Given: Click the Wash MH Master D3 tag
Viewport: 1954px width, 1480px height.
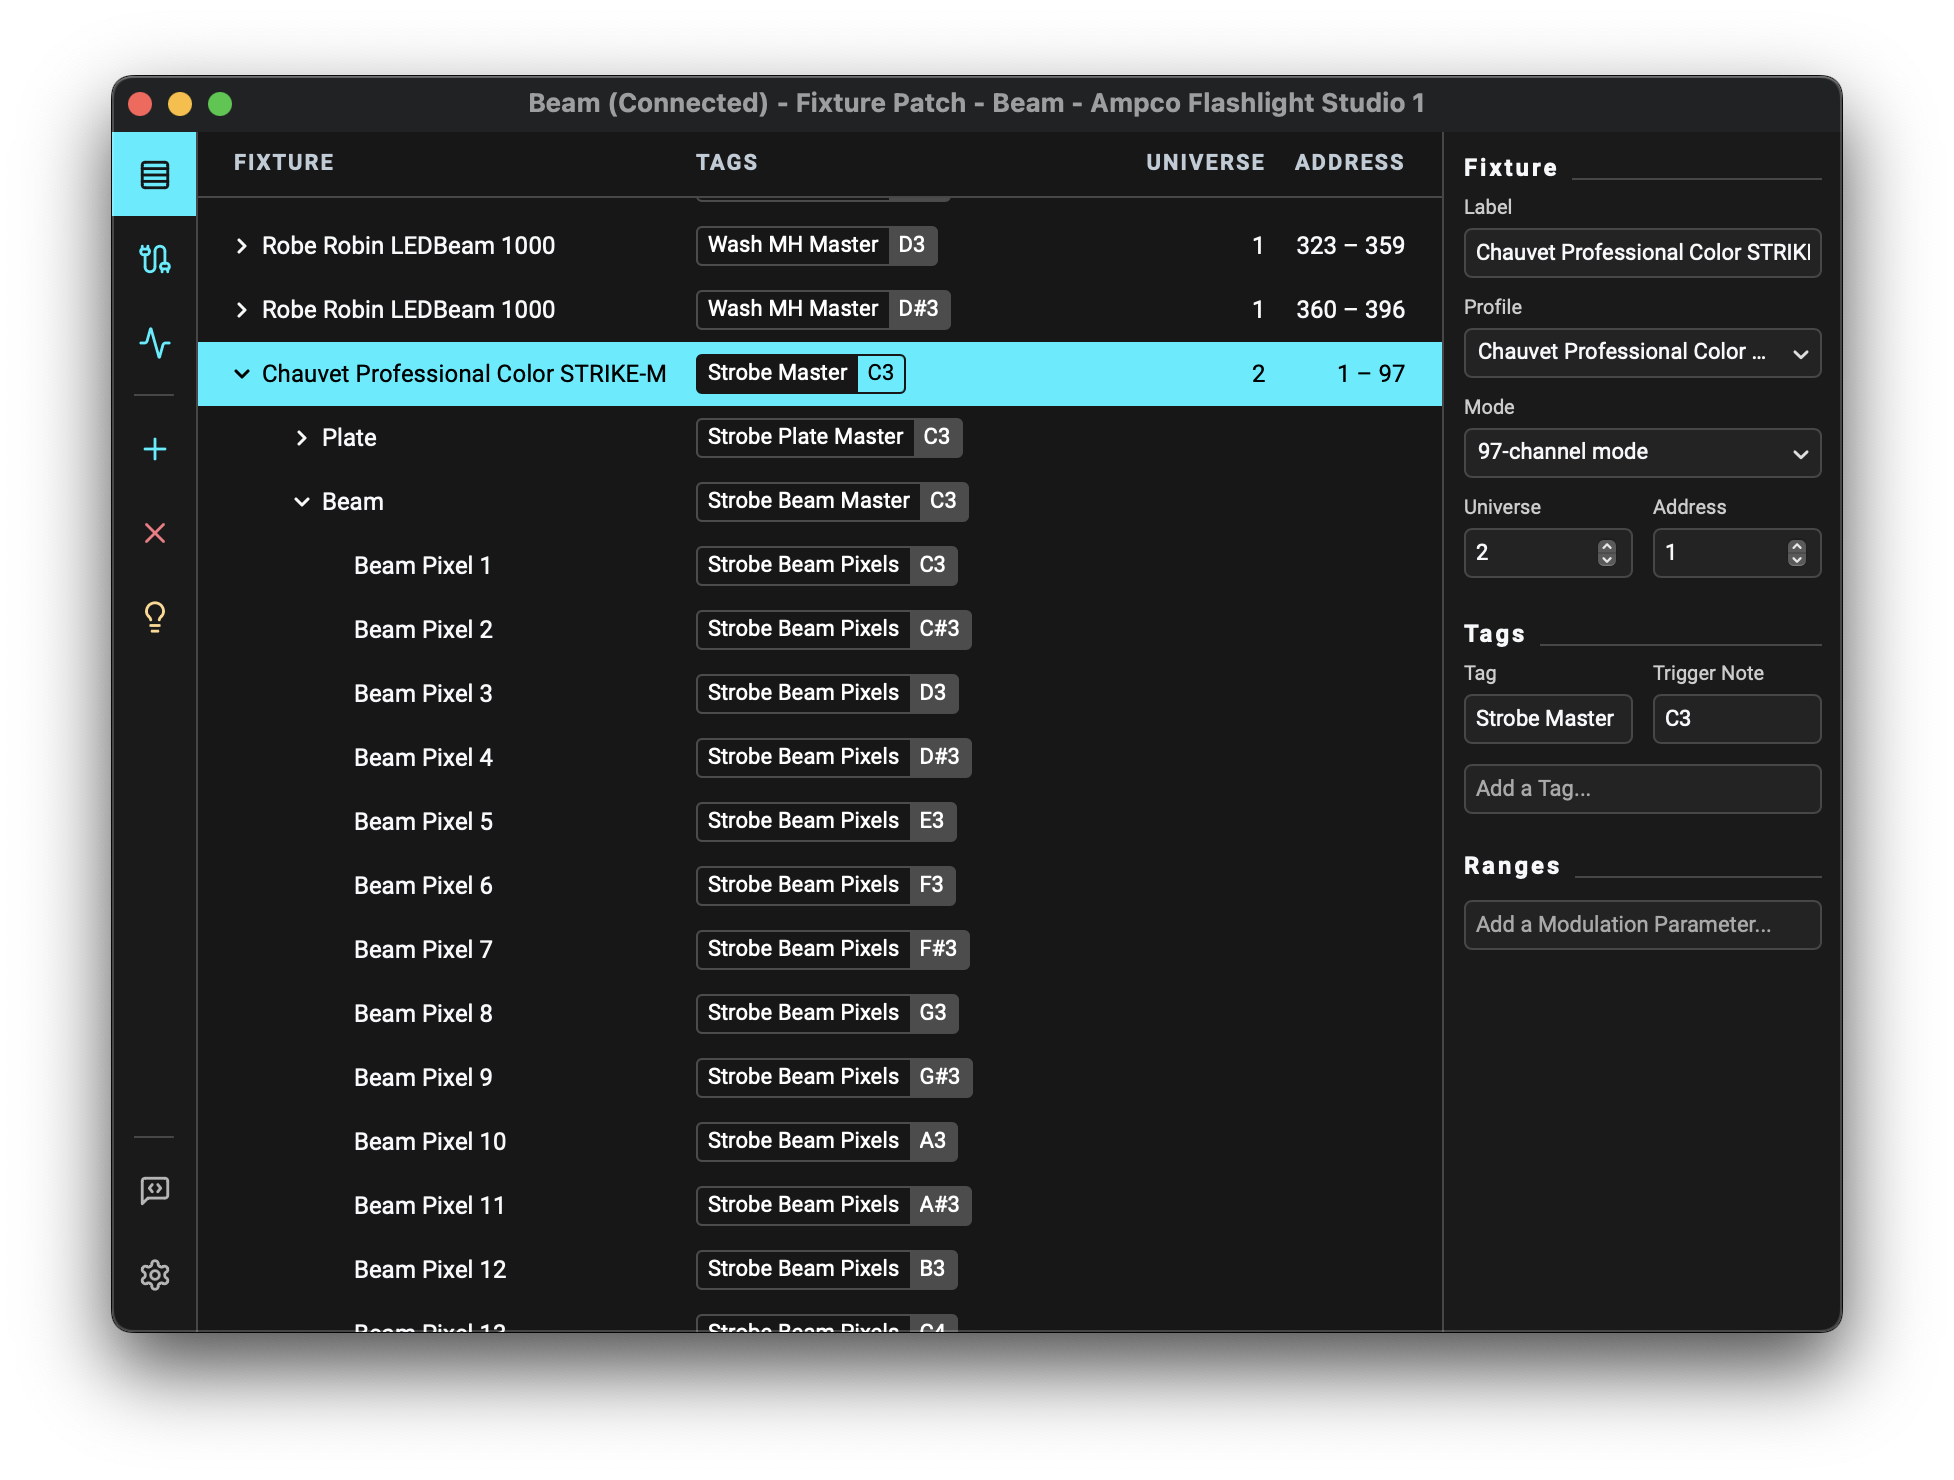Looking at the screenshot, I should 816,245.
